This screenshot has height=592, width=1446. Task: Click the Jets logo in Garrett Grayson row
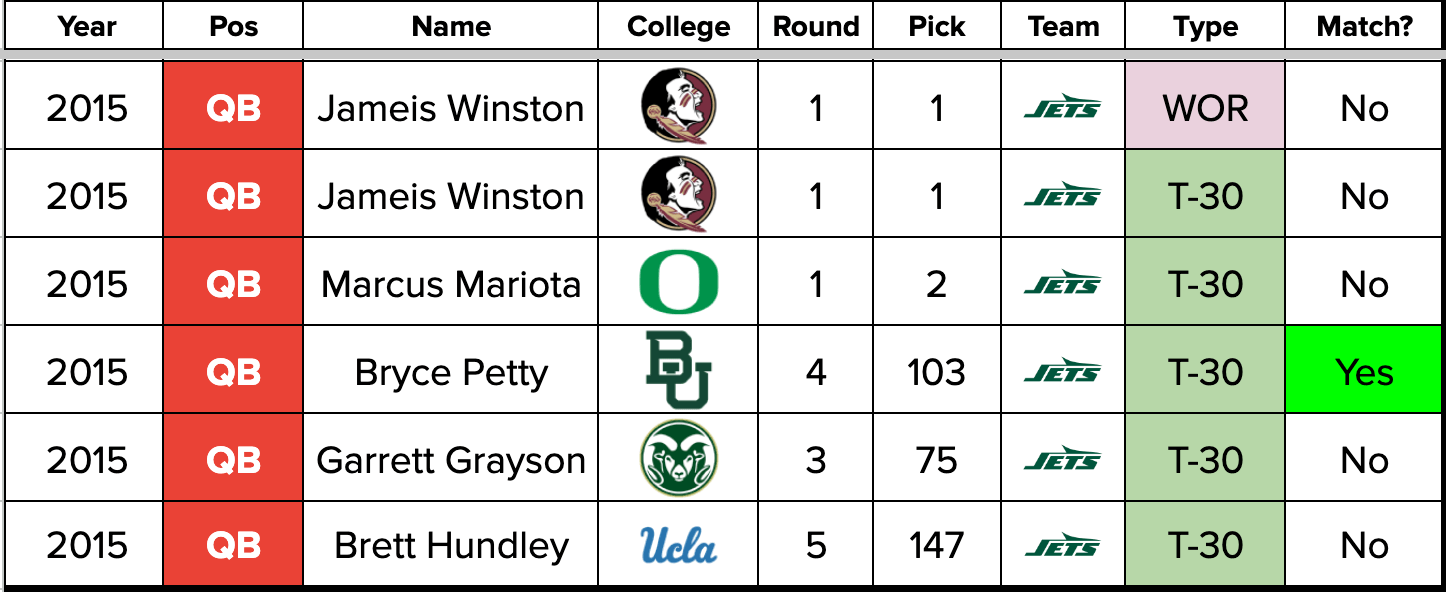point(1062,460)
